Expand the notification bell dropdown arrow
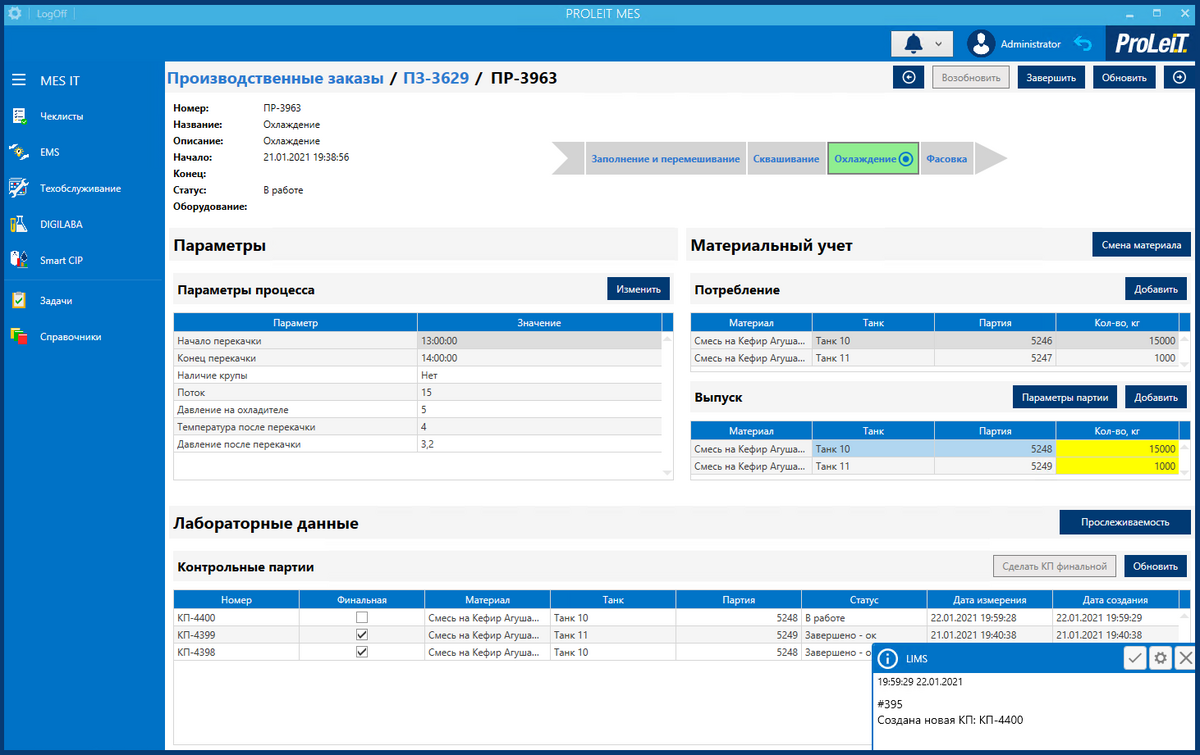 pyautogui.click(x=939, y=44)
